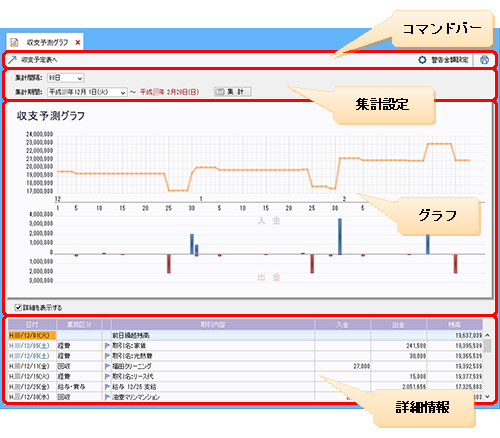This screenshot has height=438, width=500.
Task: Click the detail table scrollbar up arrow
Action: point(487,335)
